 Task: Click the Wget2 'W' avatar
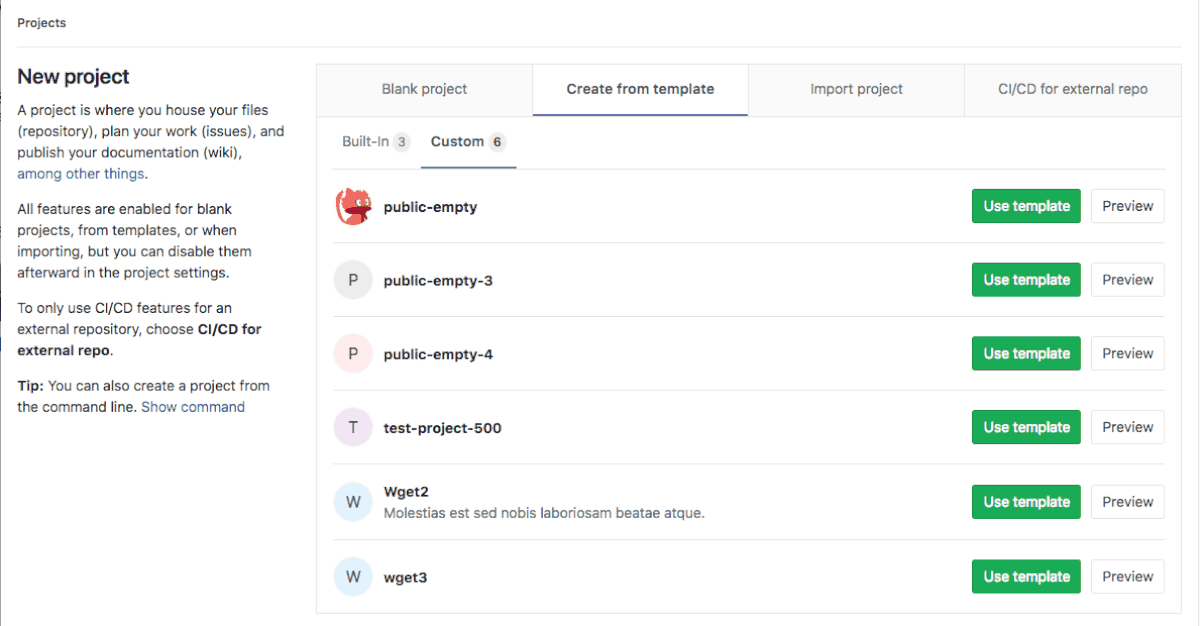click(353, 502)
